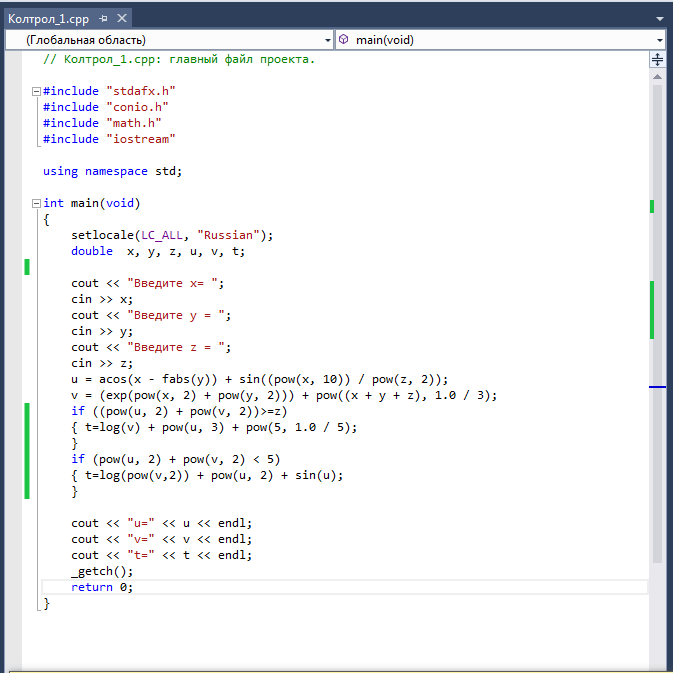This screenshot has height=673, width=673.
Task: Click the "conio.h" include string
Action: pyautogui.click(x=137, y=107)
